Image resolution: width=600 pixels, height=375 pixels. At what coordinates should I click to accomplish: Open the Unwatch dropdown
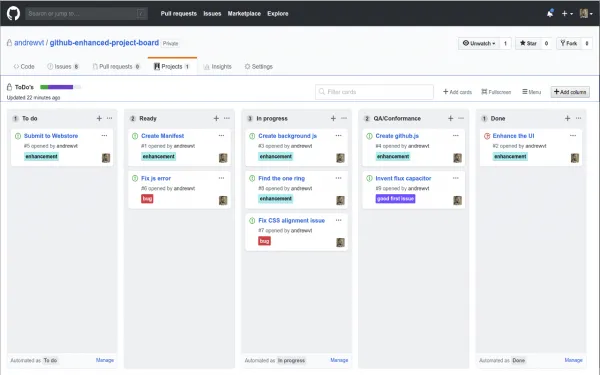pos(479,43)
